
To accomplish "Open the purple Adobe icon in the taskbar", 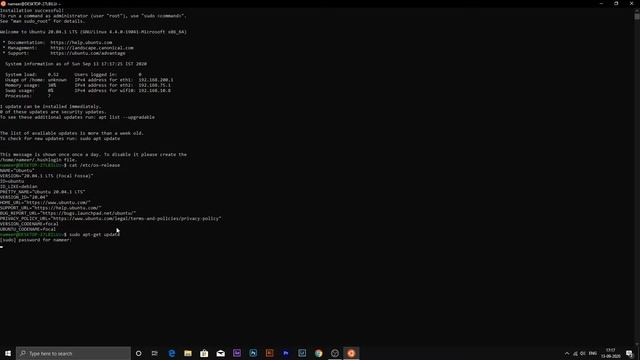I will [x=237, y=353].
